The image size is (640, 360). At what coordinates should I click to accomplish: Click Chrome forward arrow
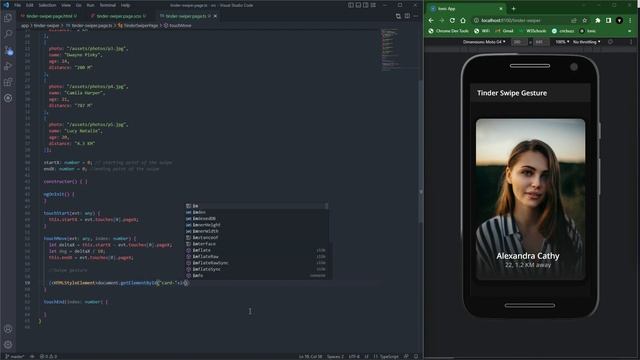coord(442,20)
